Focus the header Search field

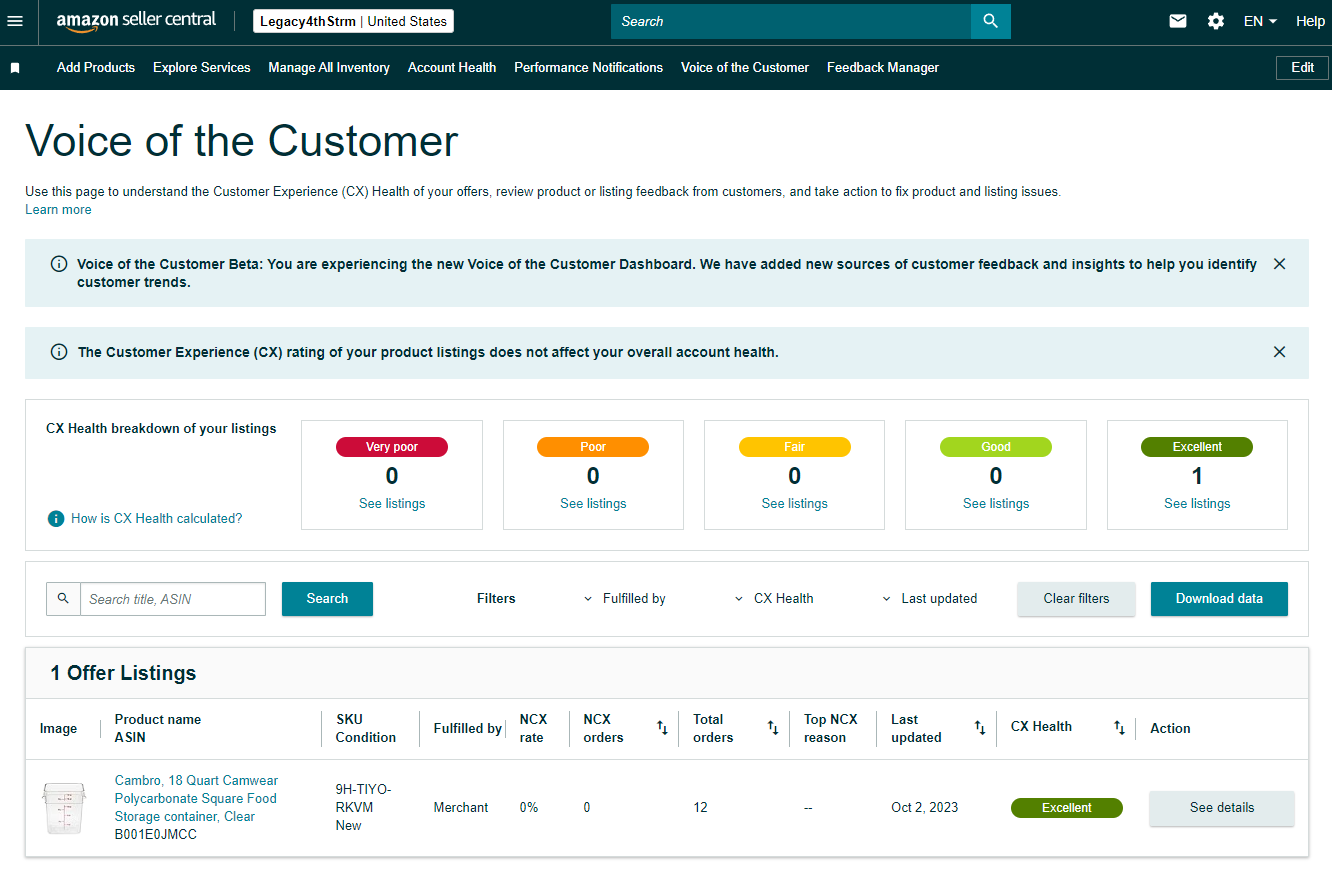(x=791, y=21)
